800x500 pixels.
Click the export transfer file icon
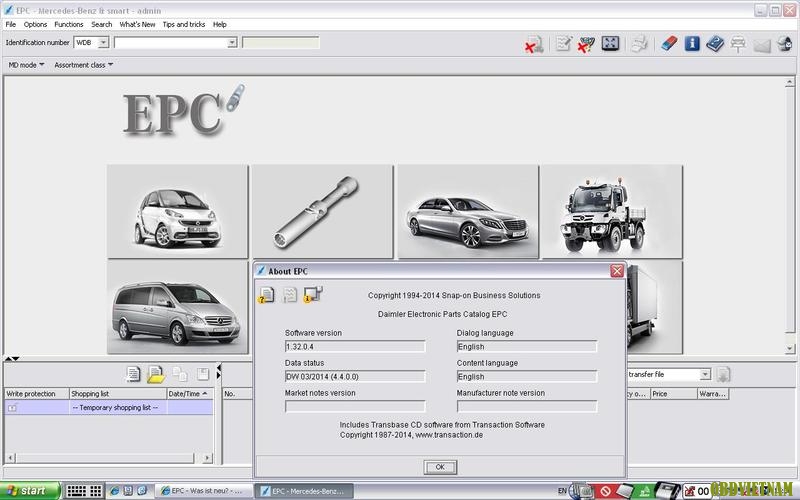[x=723, y=374]
